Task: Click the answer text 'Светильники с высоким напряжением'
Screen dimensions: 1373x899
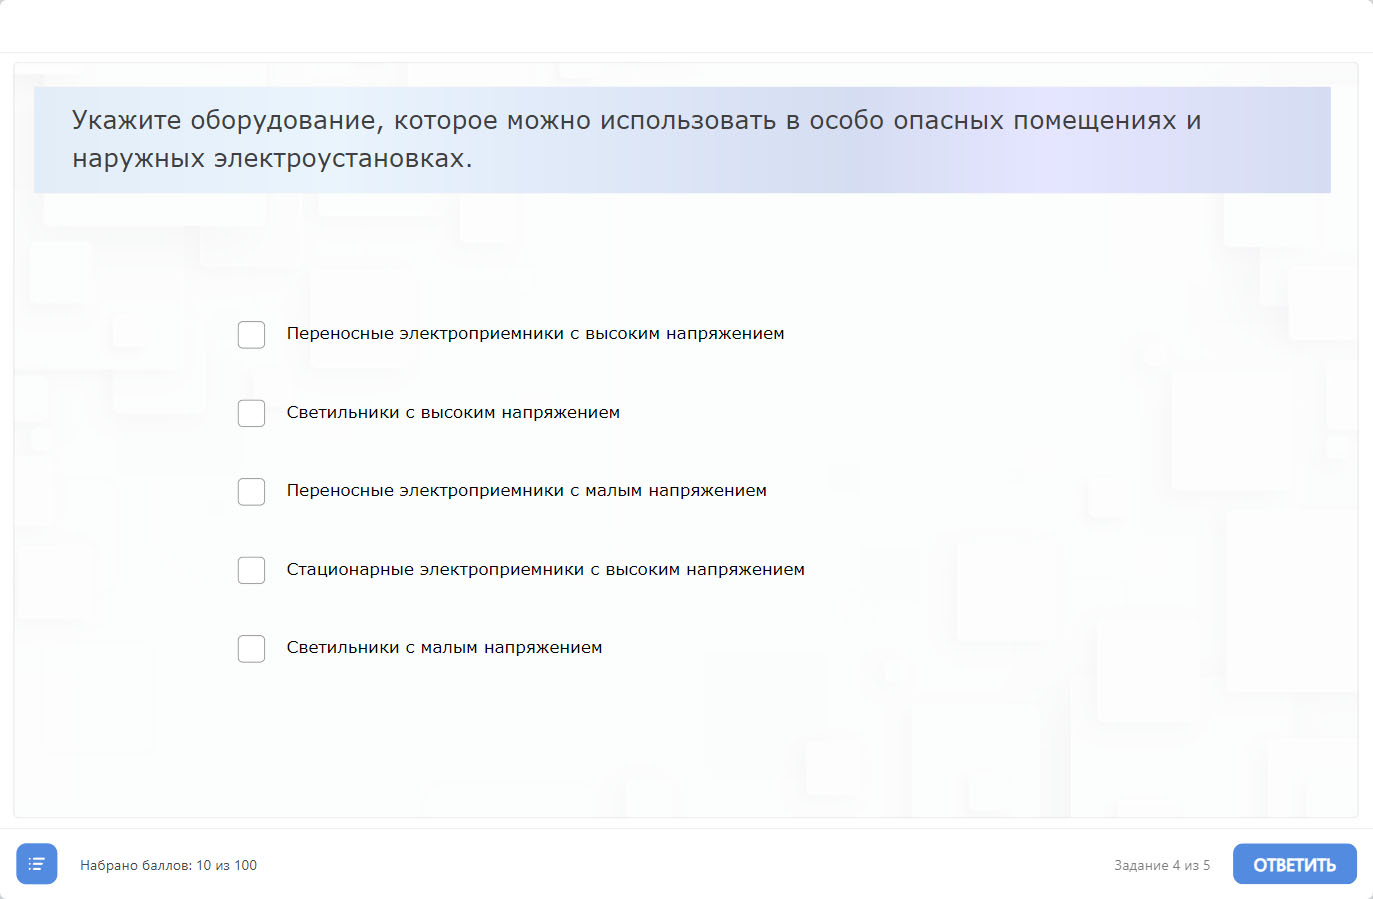Action: 453,413
